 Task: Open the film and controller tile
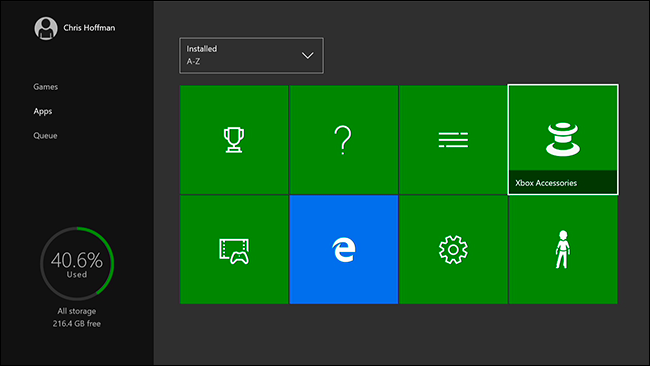click(x=234, y=250)
